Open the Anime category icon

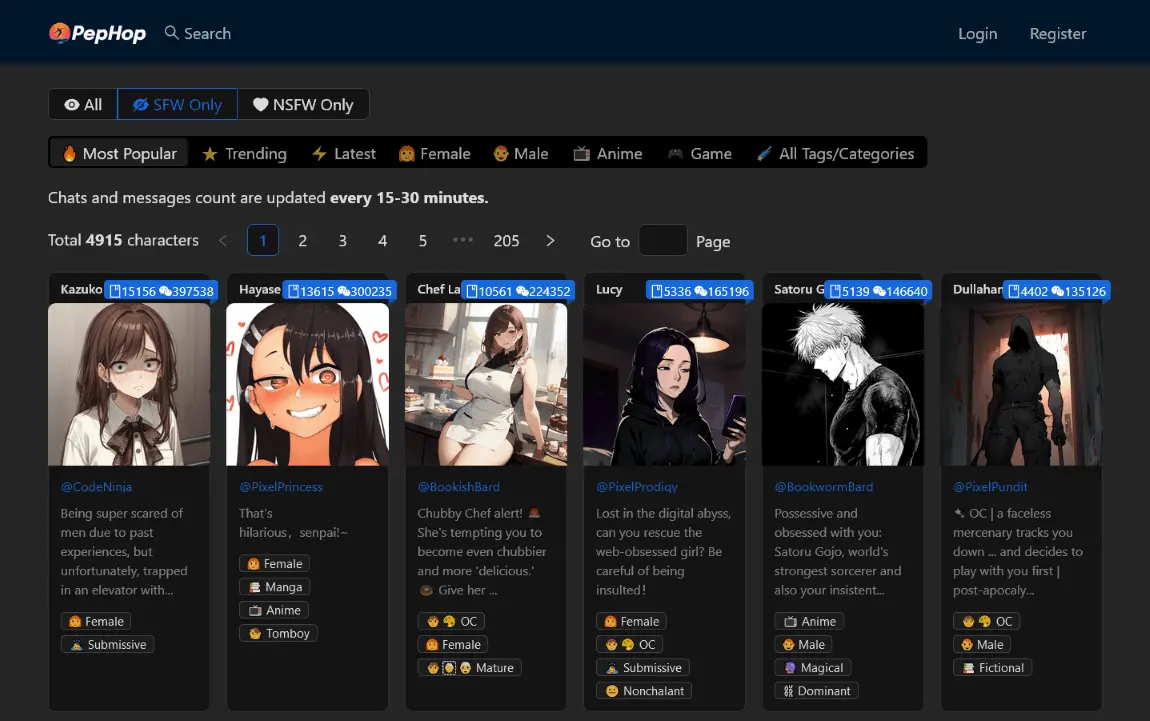point(583,153)
